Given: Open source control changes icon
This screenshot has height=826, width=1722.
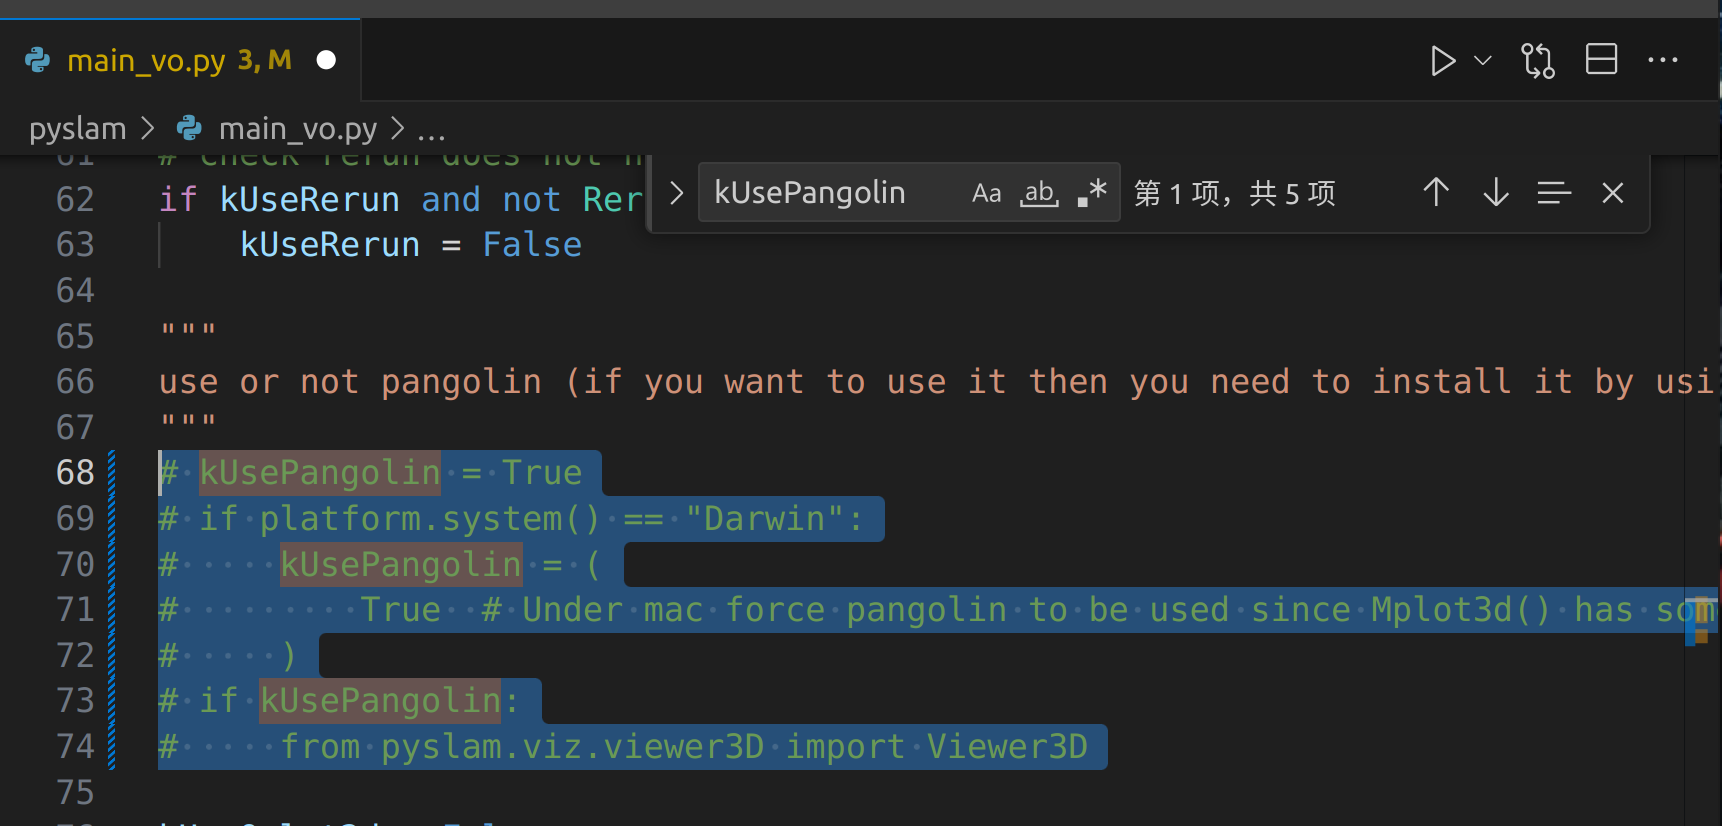Looking at the screenshot, I should (1538, 61).
